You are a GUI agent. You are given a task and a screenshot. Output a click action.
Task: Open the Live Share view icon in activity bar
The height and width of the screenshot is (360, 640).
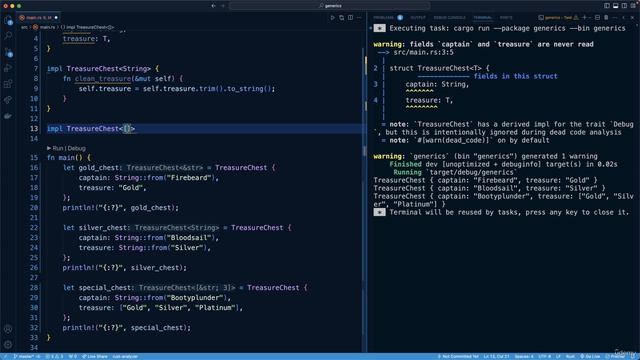pyautogui.click(x=8, y=100)
